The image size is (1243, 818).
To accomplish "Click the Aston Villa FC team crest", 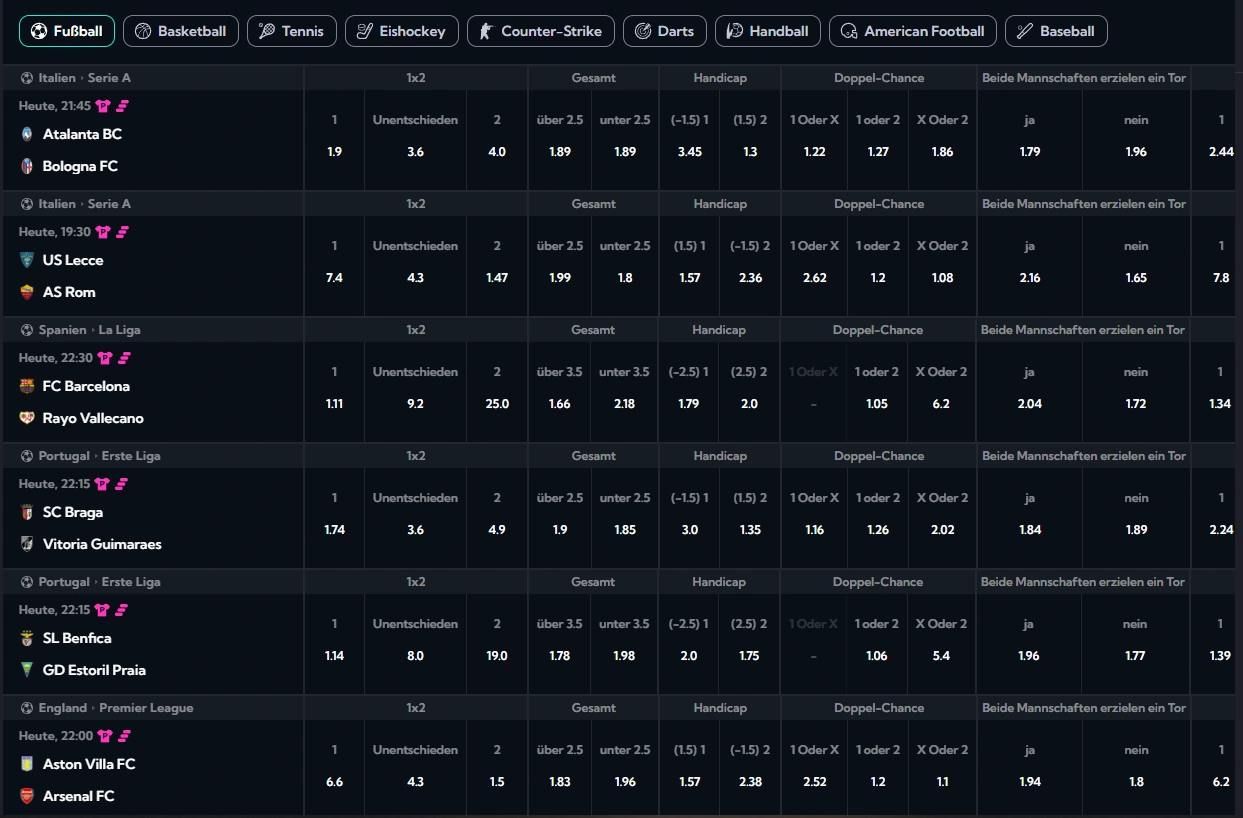I will pyautogui.click(x=27, y=764).
